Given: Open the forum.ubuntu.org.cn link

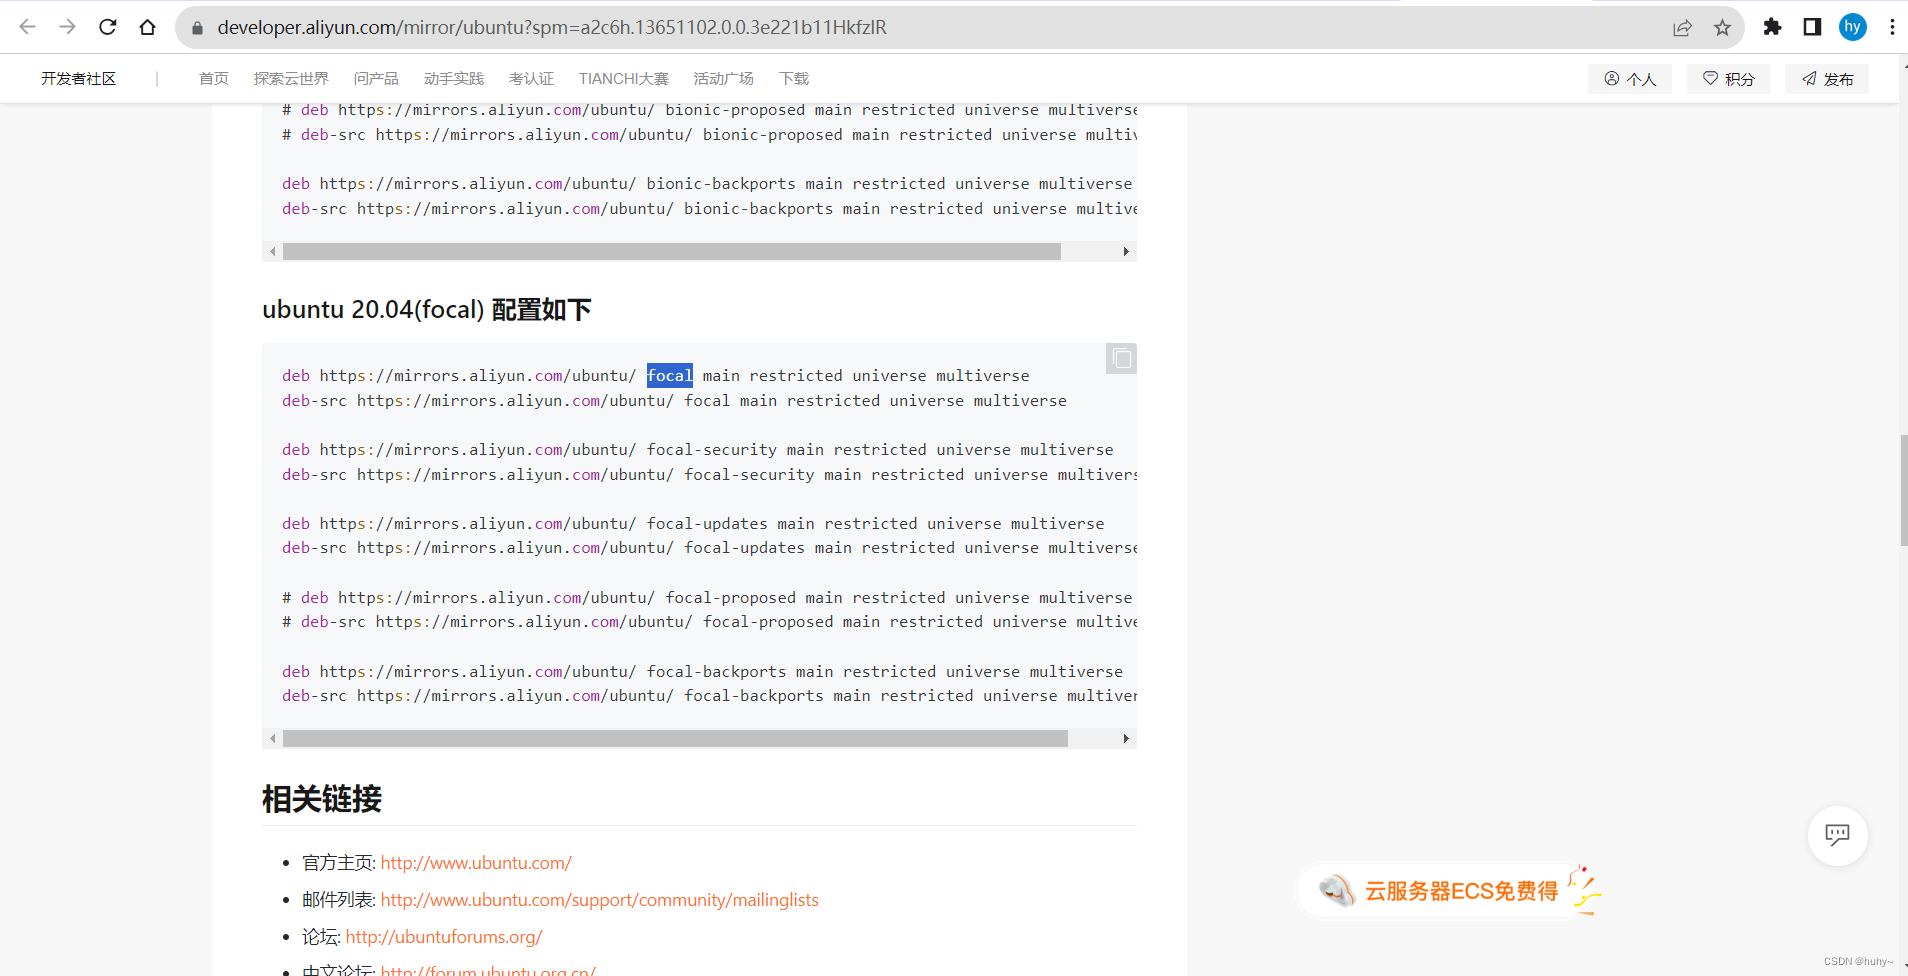Looking at the screenshot, I should pos(488,970).
